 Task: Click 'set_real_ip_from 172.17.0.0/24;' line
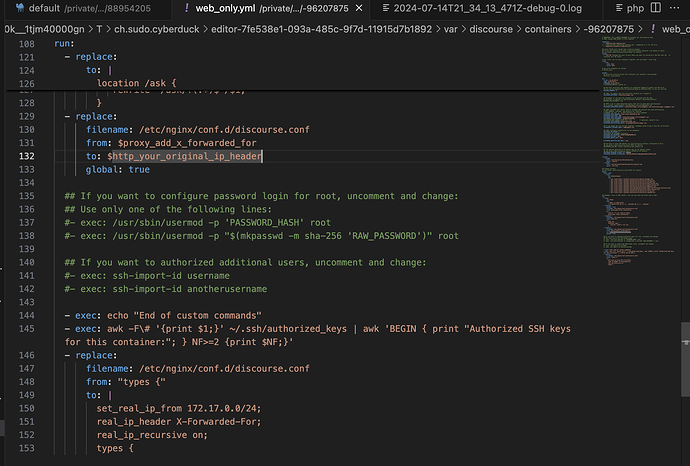click(179, 408)
